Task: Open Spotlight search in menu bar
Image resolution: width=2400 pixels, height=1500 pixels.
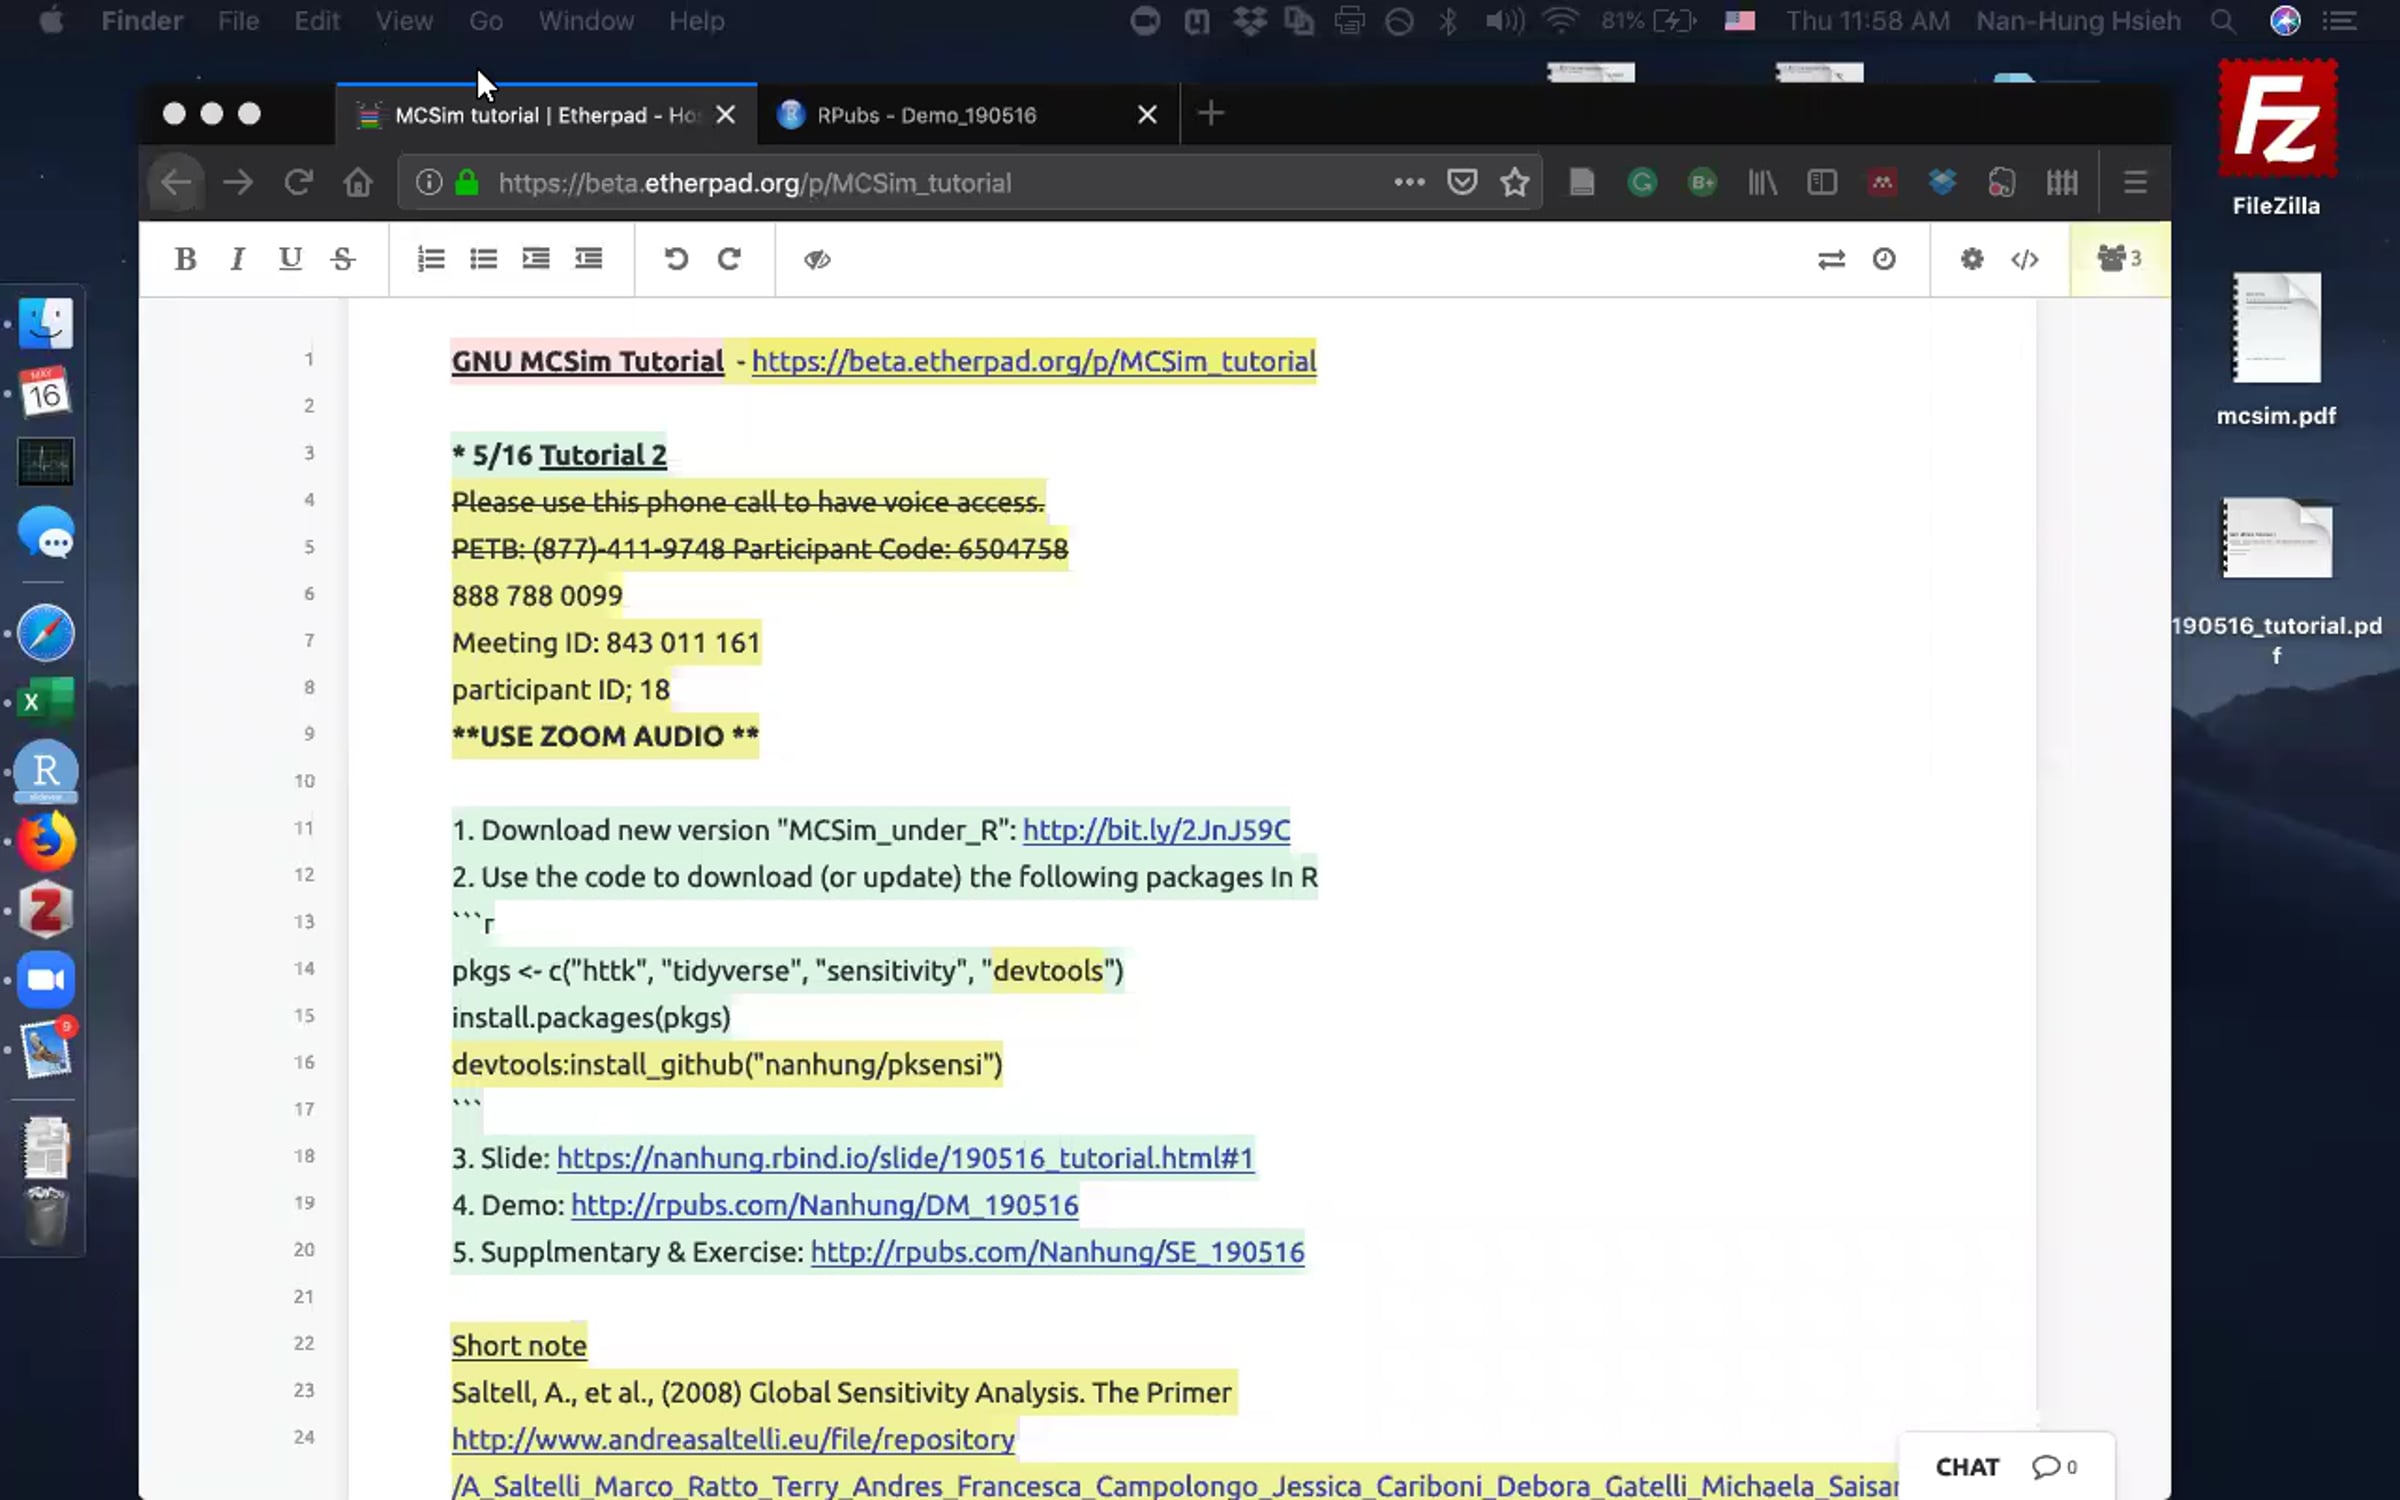Action: click(x=2222, y=21)
